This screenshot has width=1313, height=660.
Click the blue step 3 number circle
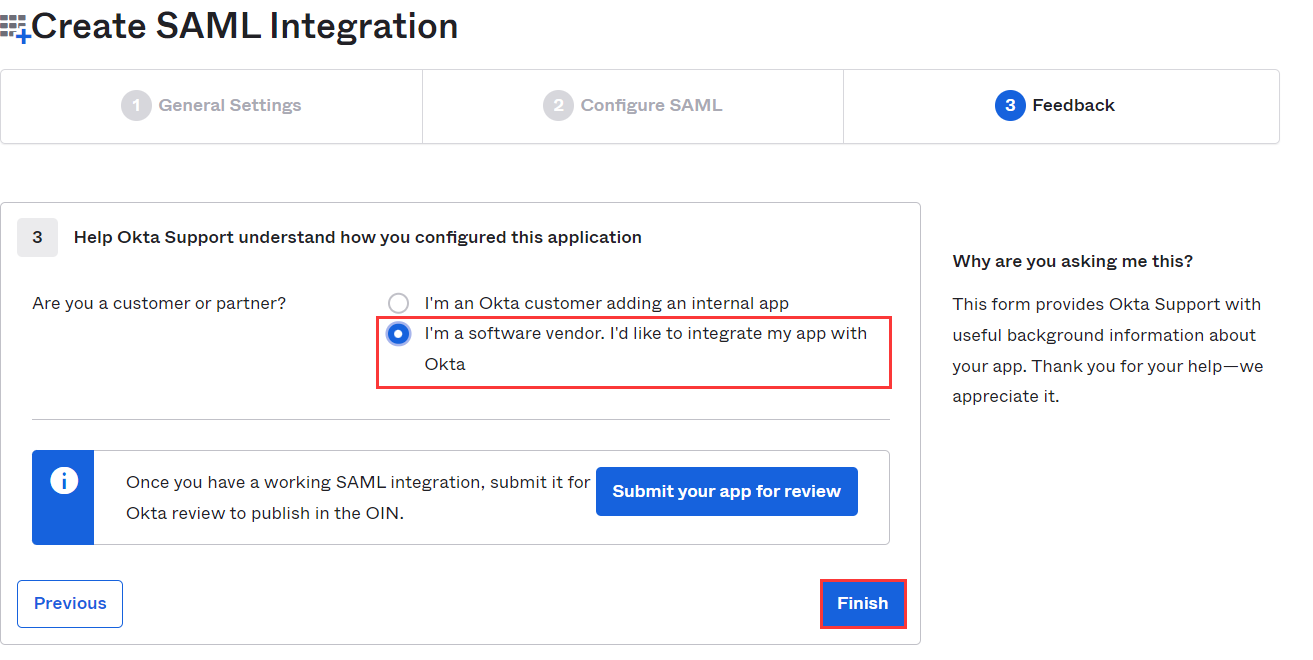coord(1010,105)
